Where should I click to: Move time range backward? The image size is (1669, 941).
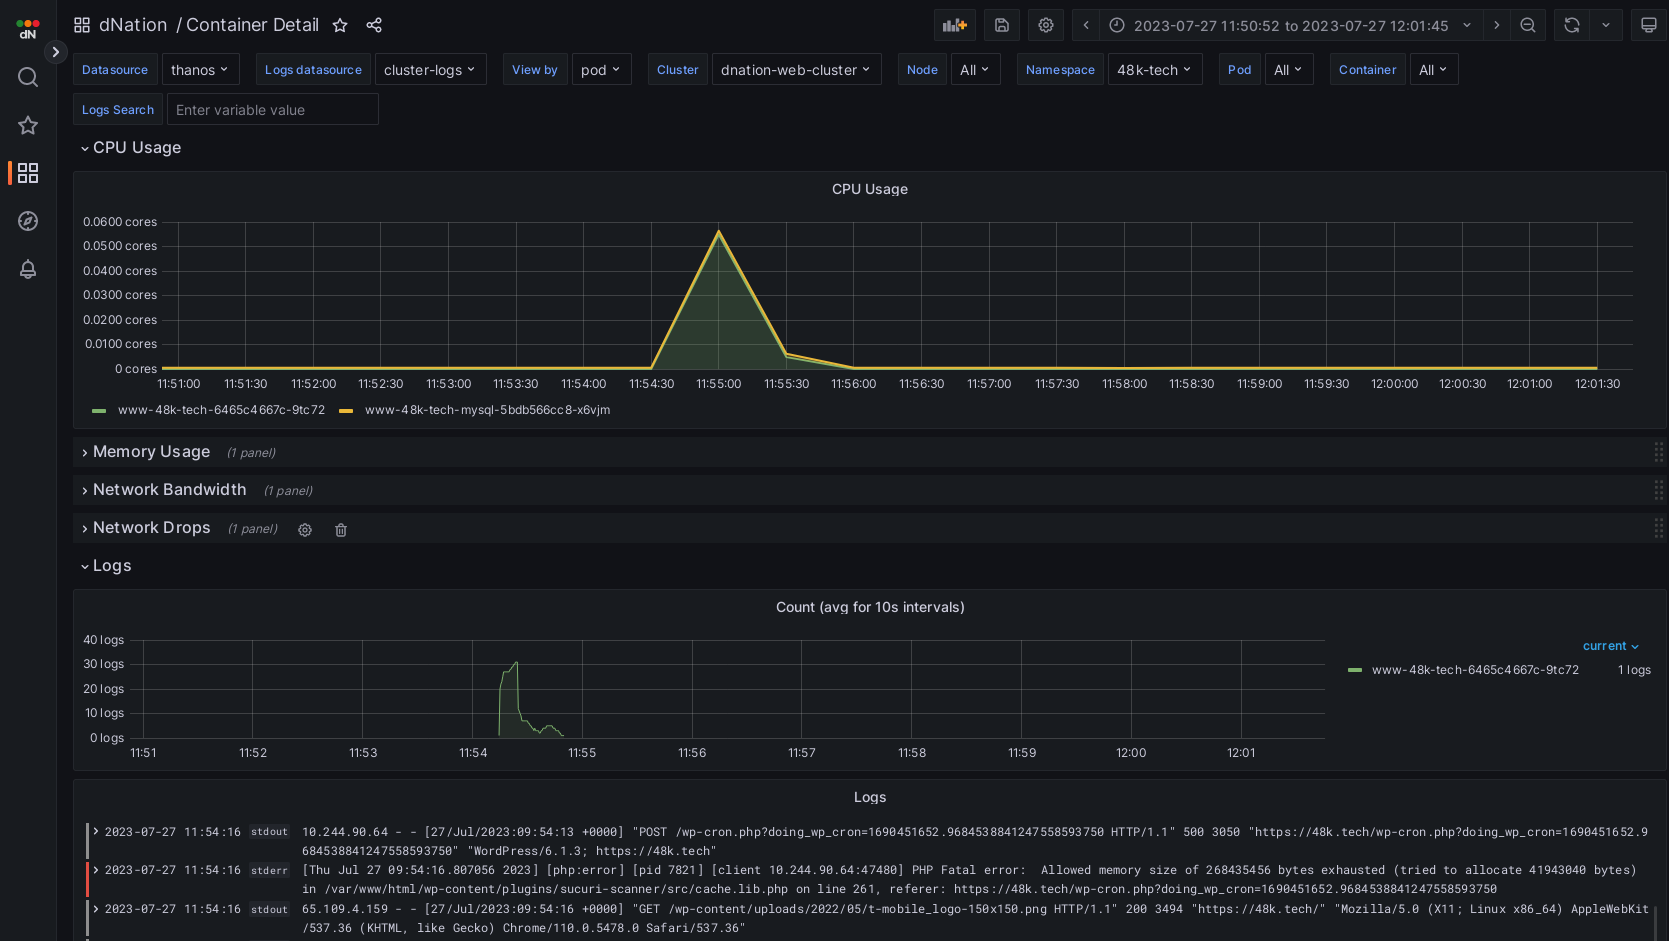[1086, 25]
